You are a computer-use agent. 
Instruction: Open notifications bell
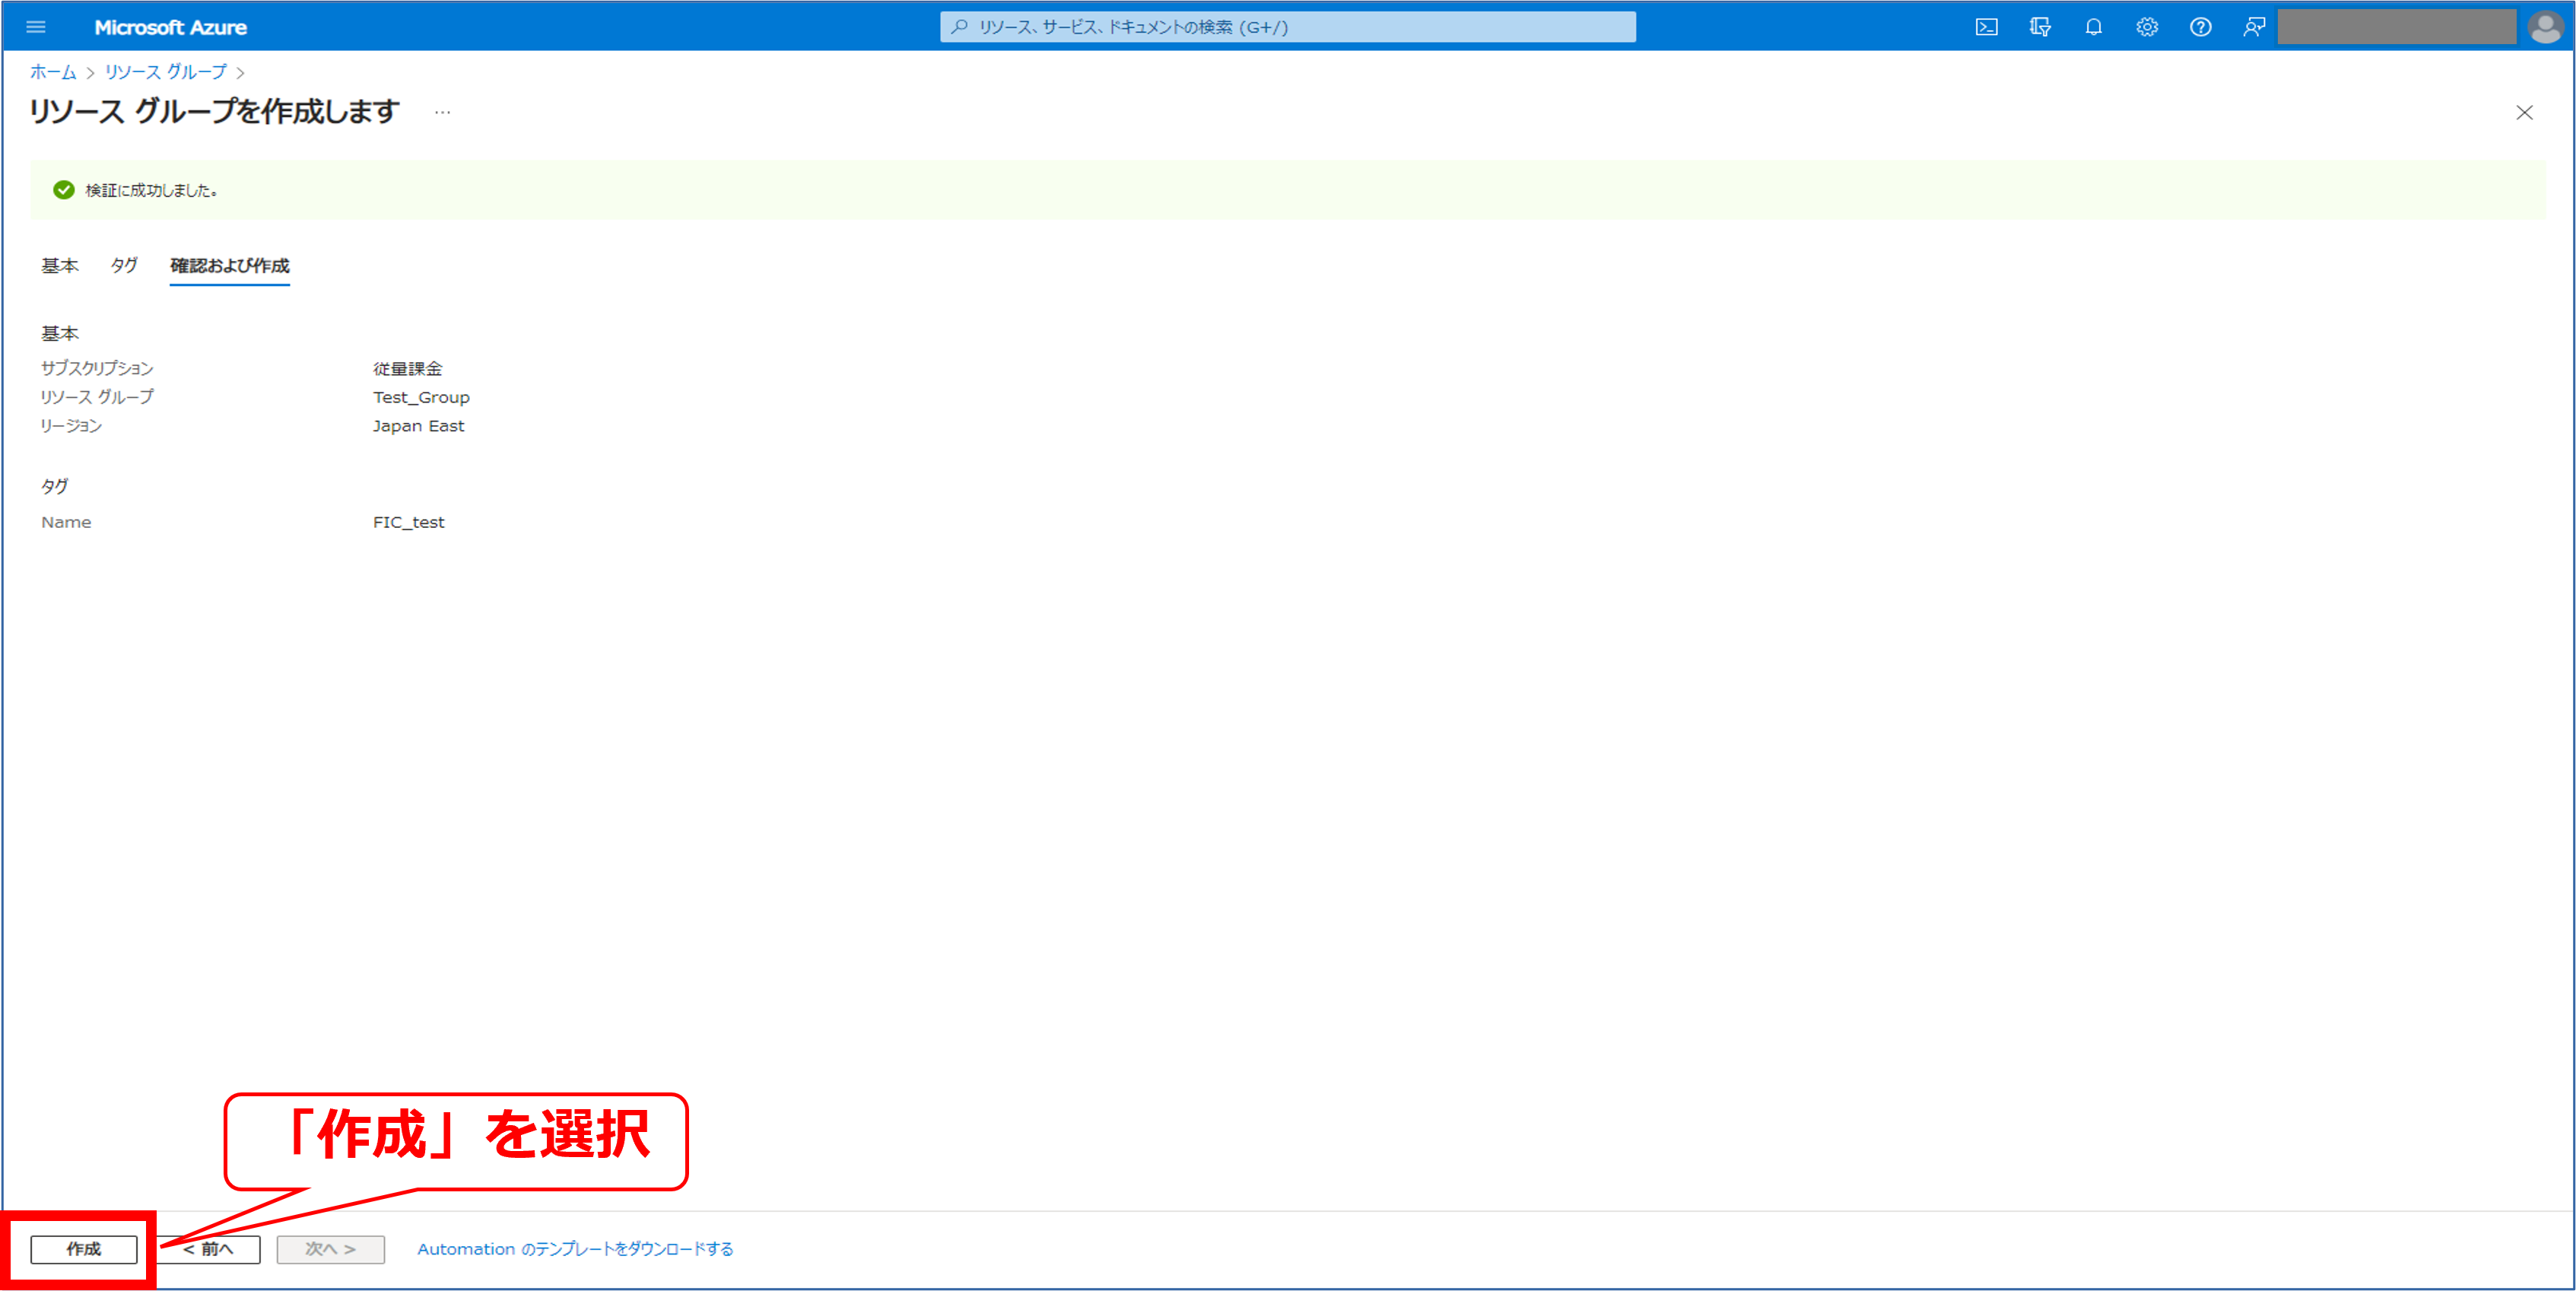pyautogui.click(x=2093, y=27)
